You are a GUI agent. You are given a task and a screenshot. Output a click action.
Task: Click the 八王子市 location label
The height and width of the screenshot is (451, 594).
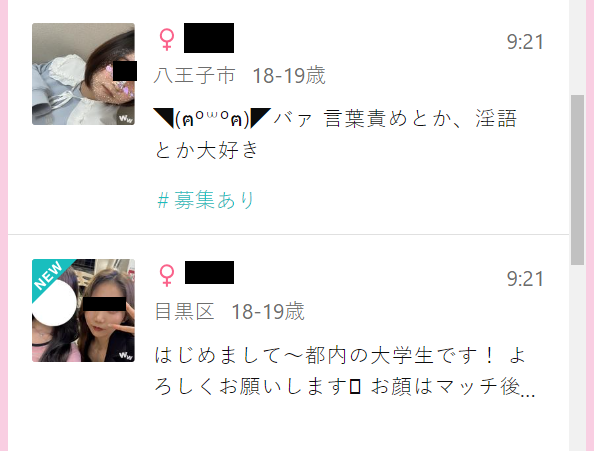click(x=195, y=75)
